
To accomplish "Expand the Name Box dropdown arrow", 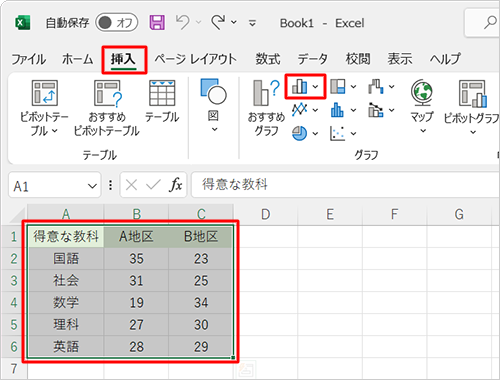I will tap(92, 186).
